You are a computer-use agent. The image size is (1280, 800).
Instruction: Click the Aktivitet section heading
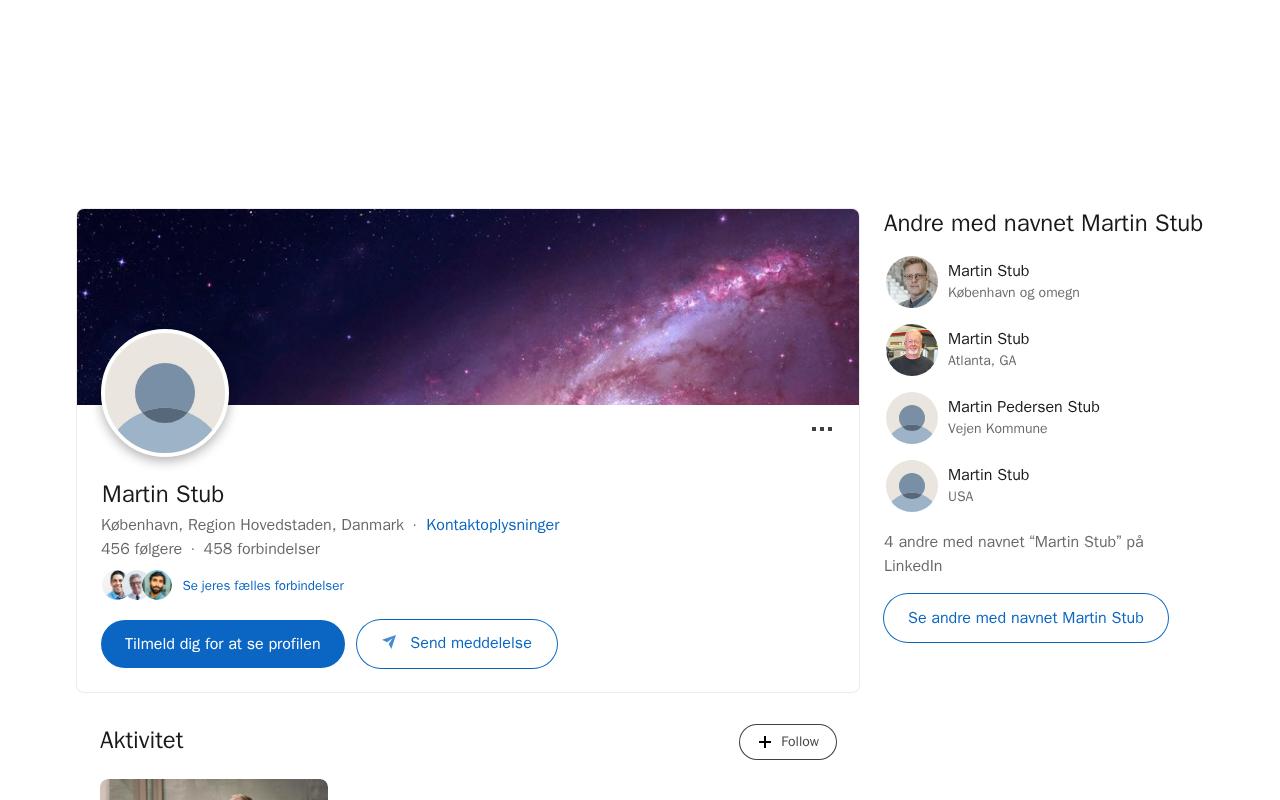tap(142, 740)
